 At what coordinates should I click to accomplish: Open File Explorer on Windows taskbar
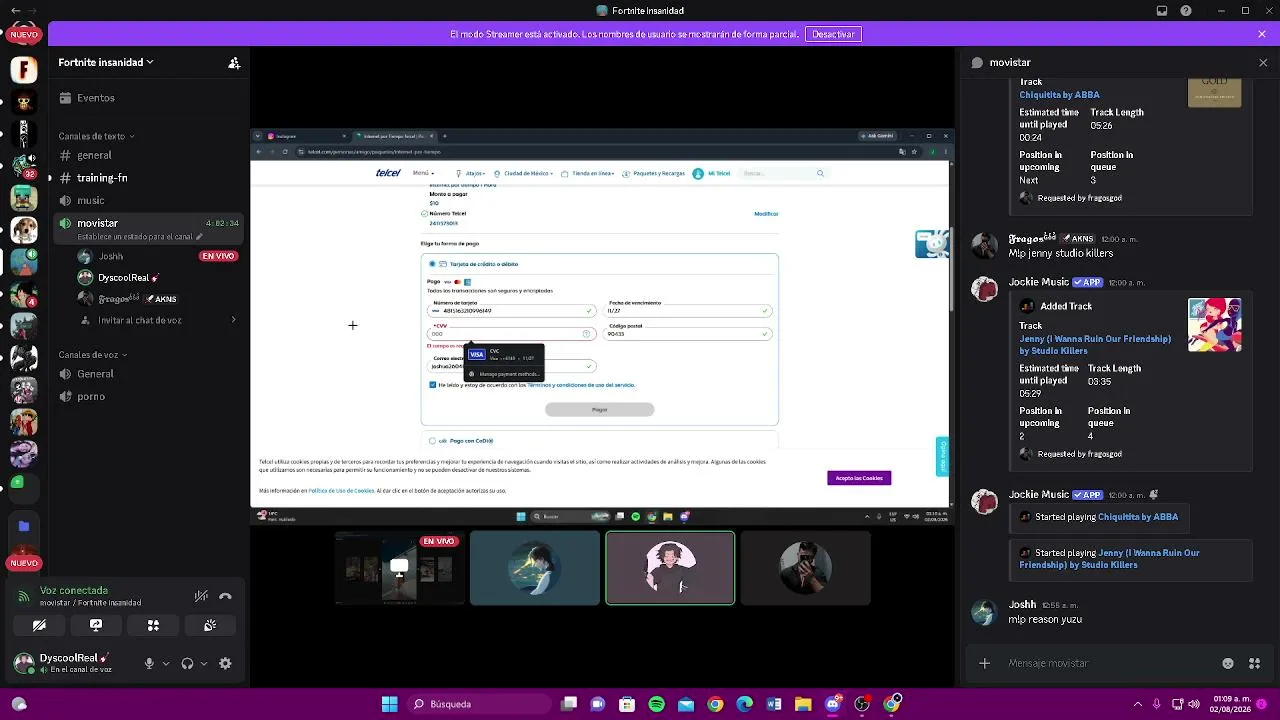803,704
